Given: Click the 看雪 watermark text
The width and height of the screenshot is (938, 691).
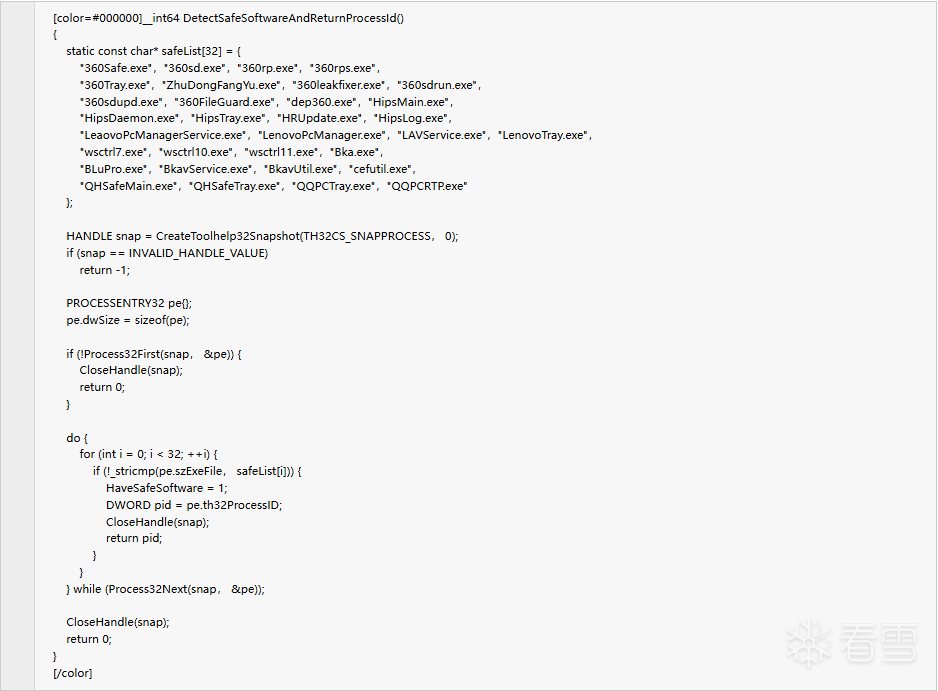Looking at the screenshot, I should tap(878, 643).
